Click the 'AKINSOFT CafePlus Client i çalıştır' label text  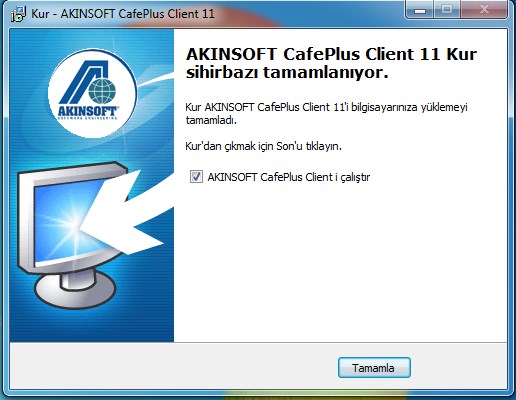[289, 177]
